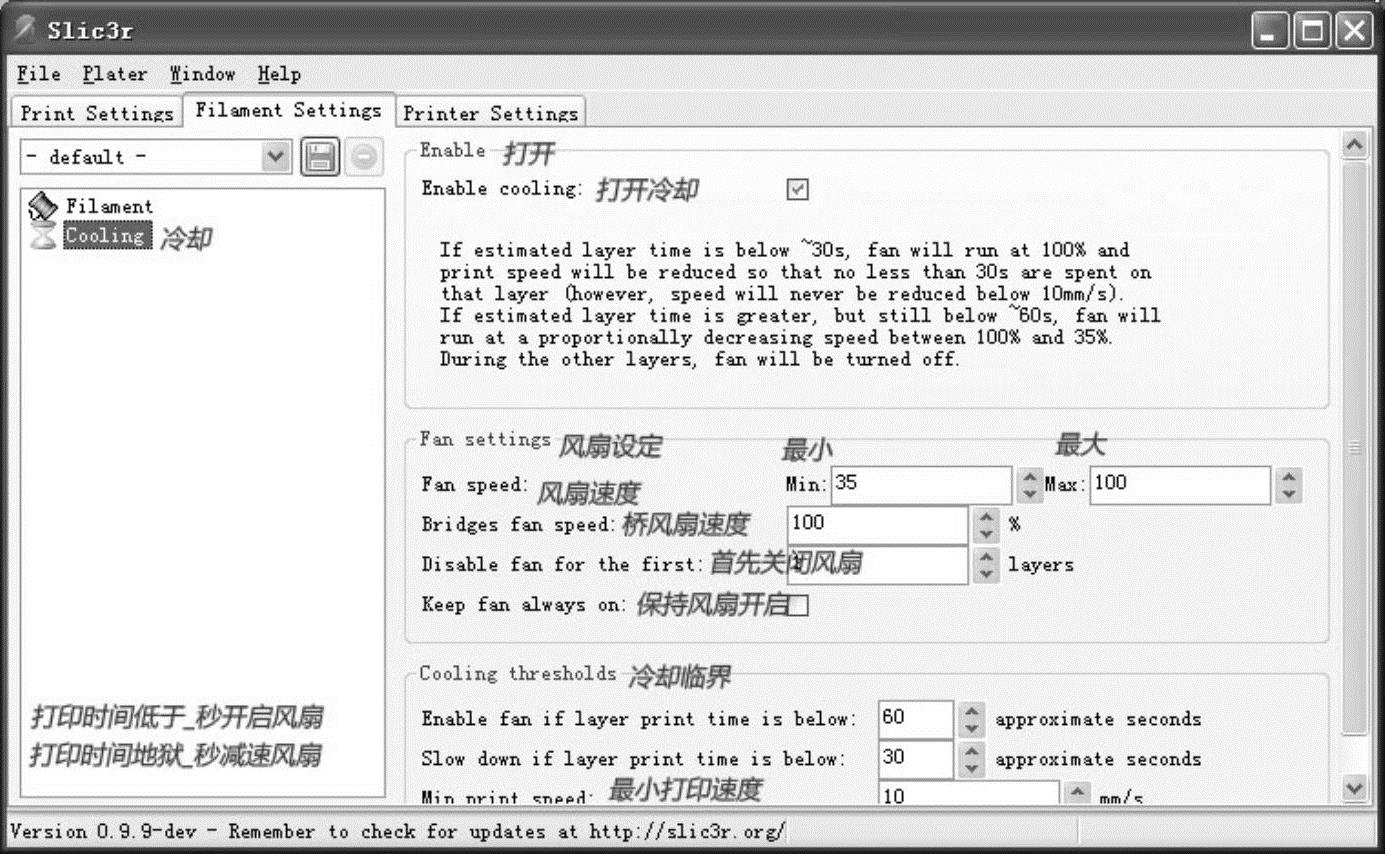The image size is (1385, 854).
Task: Click the floppy disk save preset icon
Action: [320, 157]
